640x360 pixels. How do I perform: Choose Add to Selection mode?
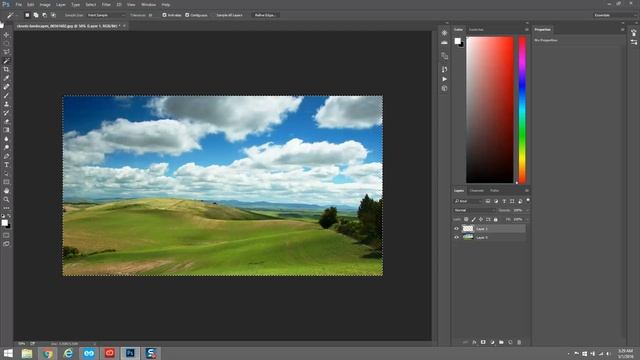click(36, 15)
